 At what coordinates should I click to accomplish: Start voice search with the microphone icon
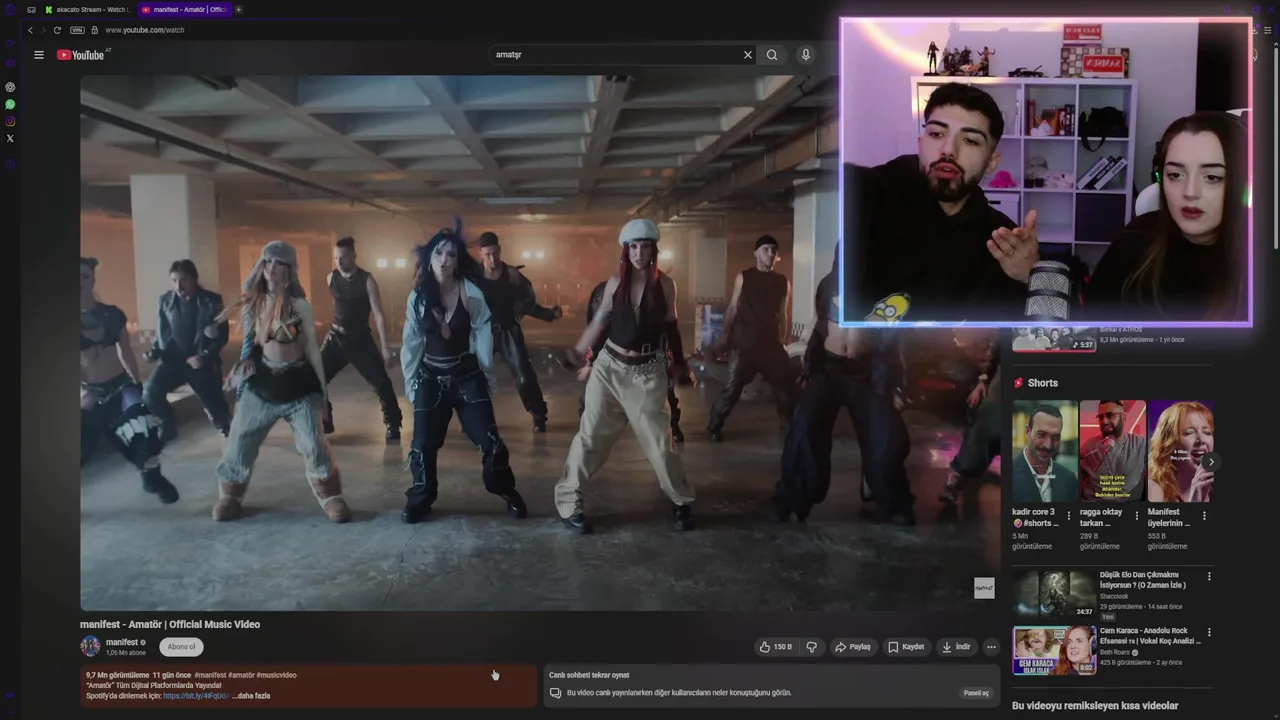point(806,55)
